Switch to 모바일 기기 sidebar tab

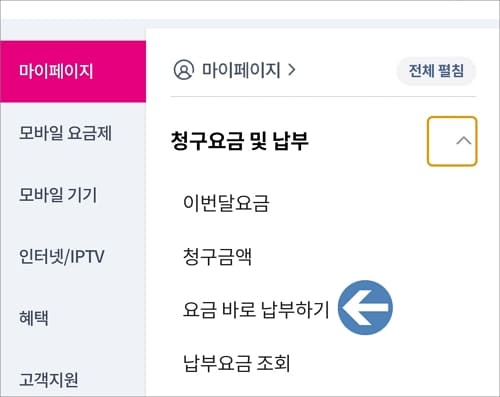tap(58, 195)
